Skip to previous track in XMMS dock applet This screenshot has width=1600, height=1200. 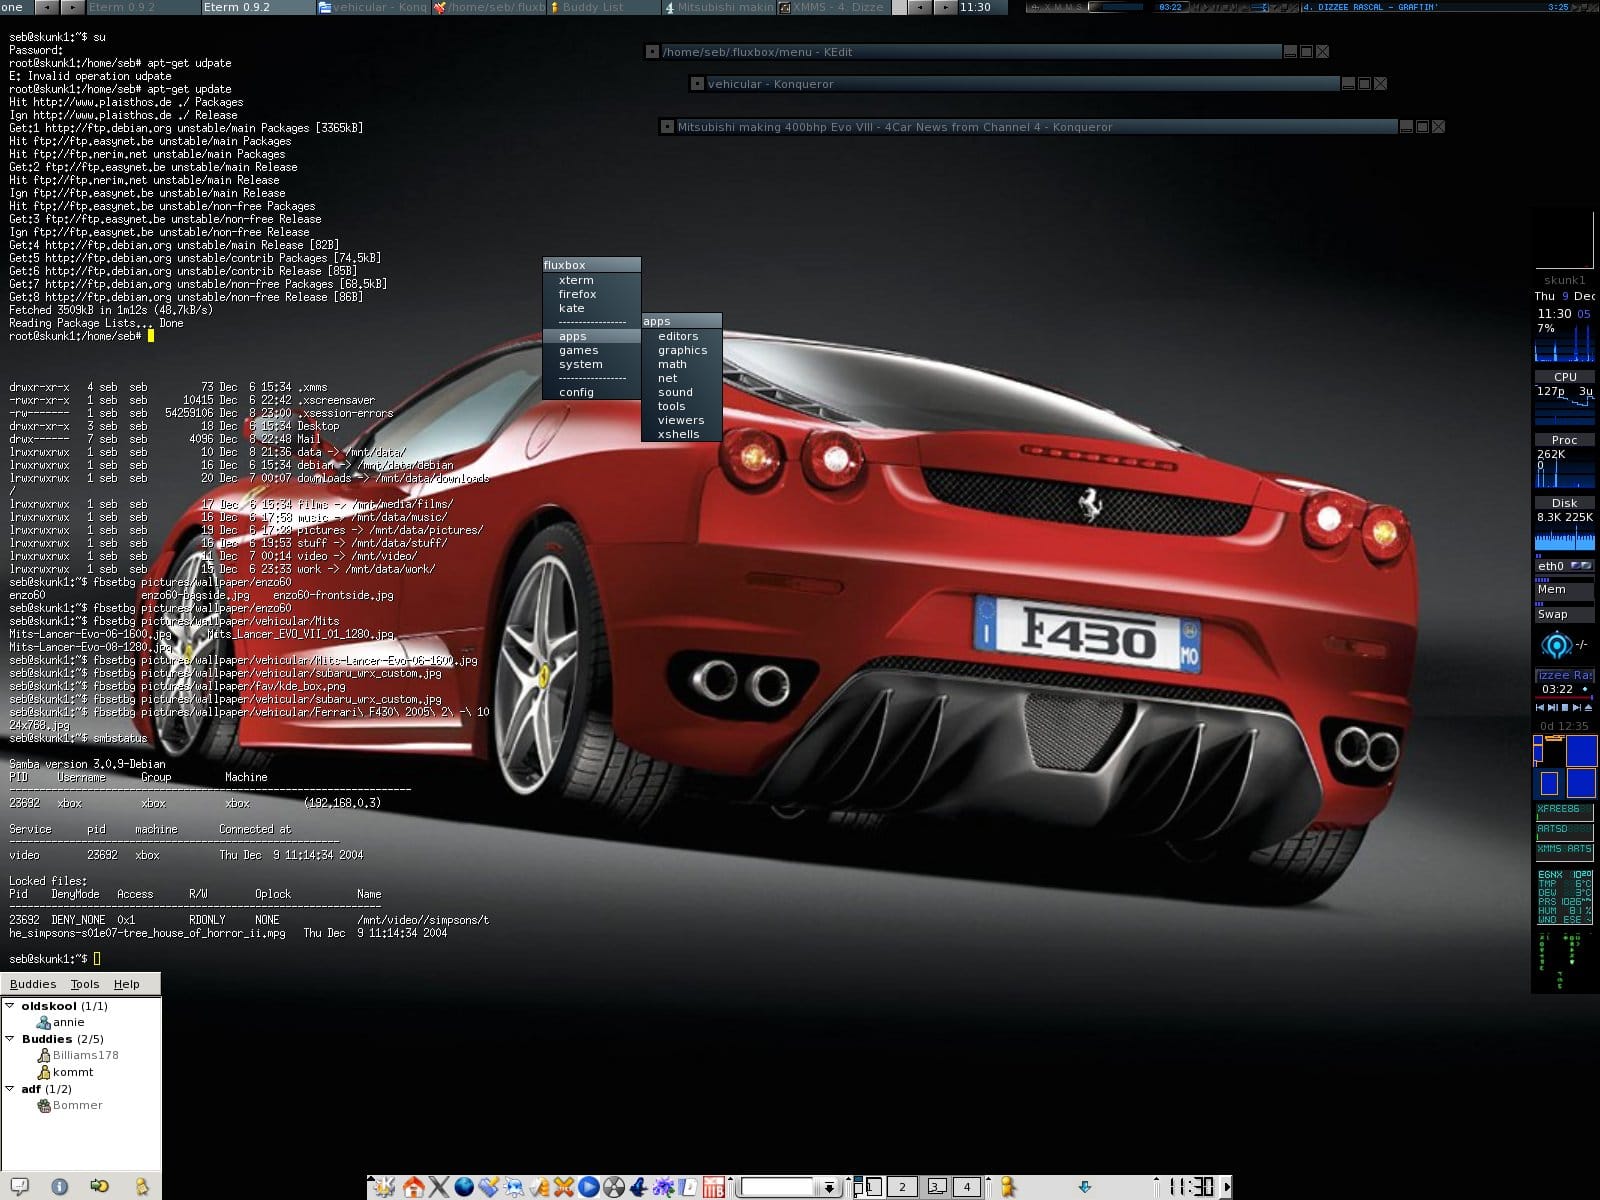click(x=1540, y=708)
